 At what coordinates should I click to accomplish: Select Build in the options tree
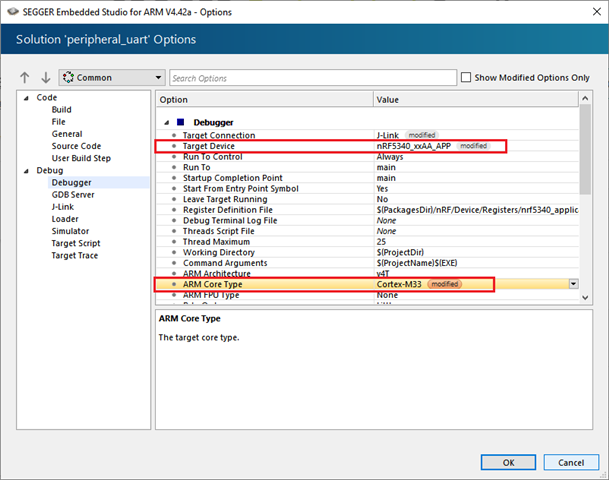tap(61, 110)
